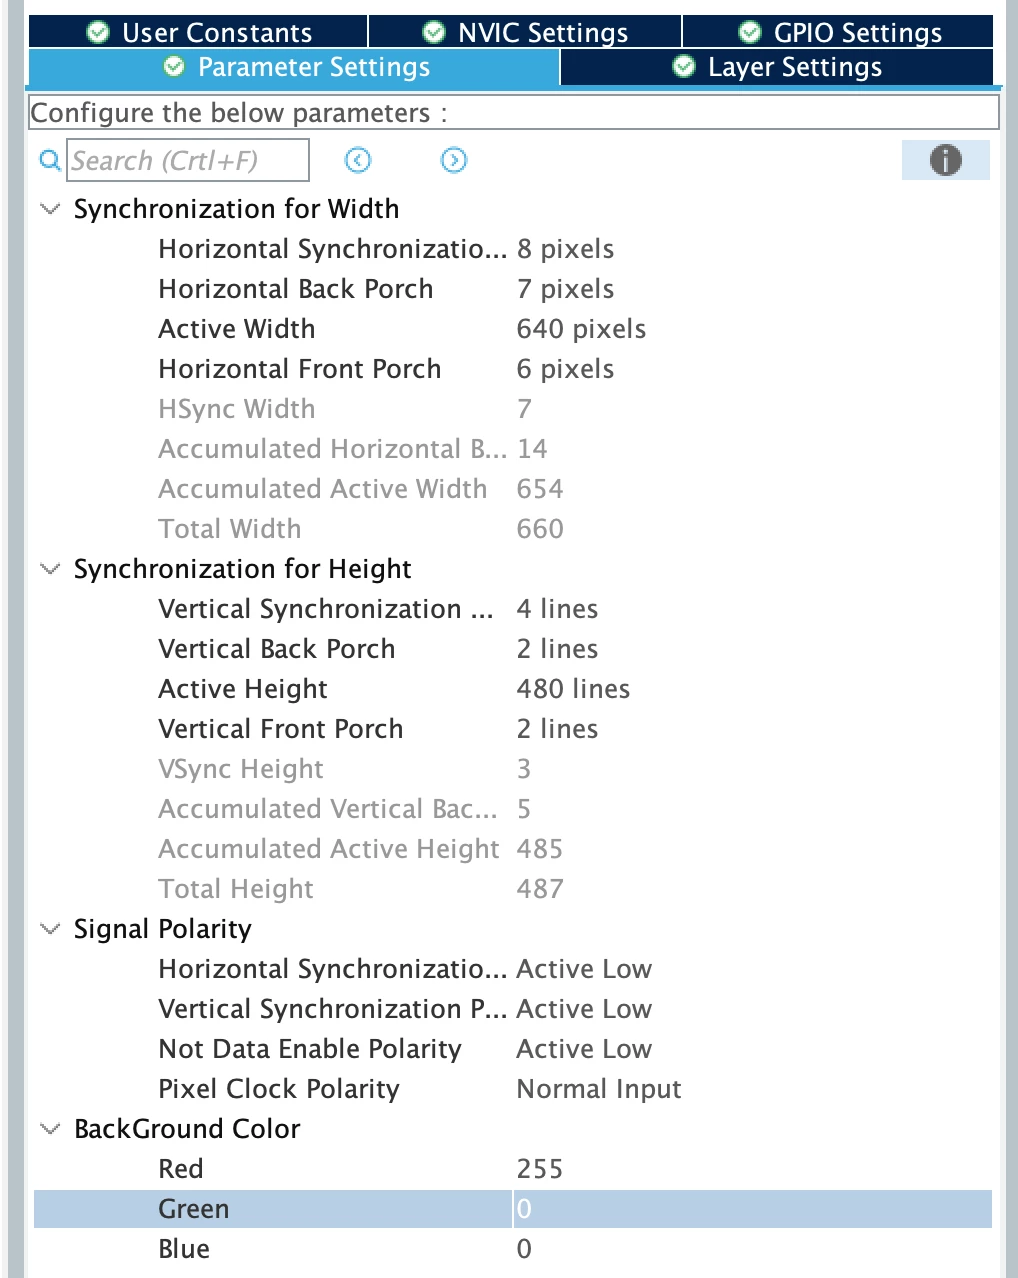Click green check icon on Layer Settings
This screenshot has height=1278, width=1018.
tap(684, 67)
